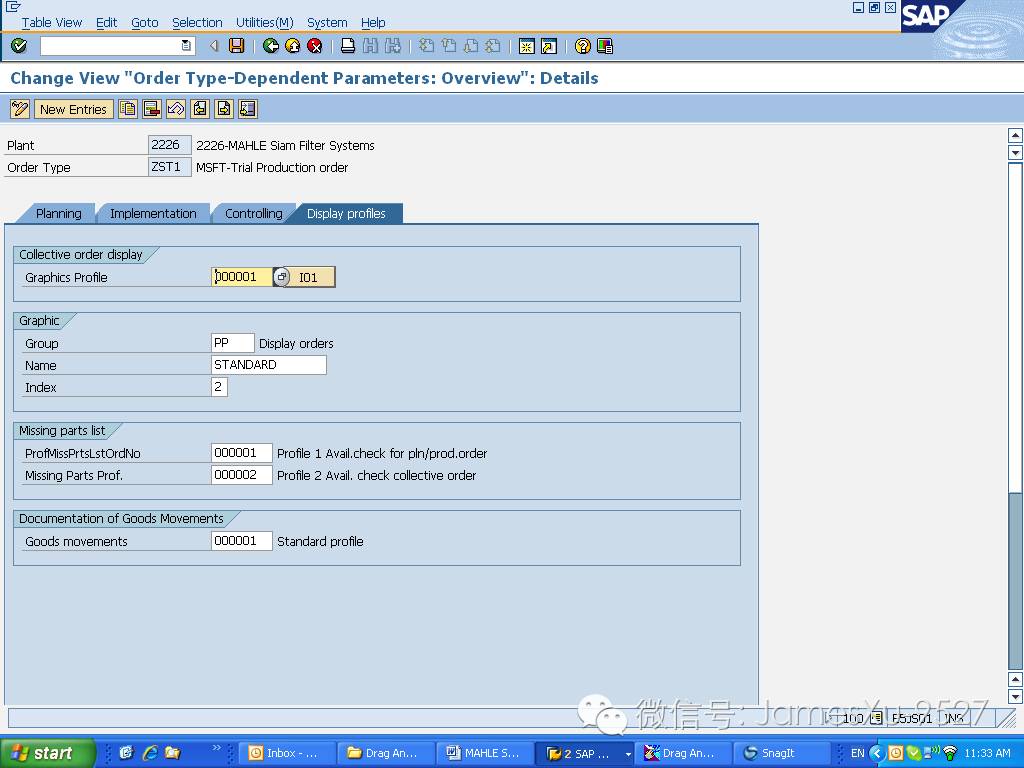Open the Goto menu
Viewport: 1024px width, 768px height.
144,22
